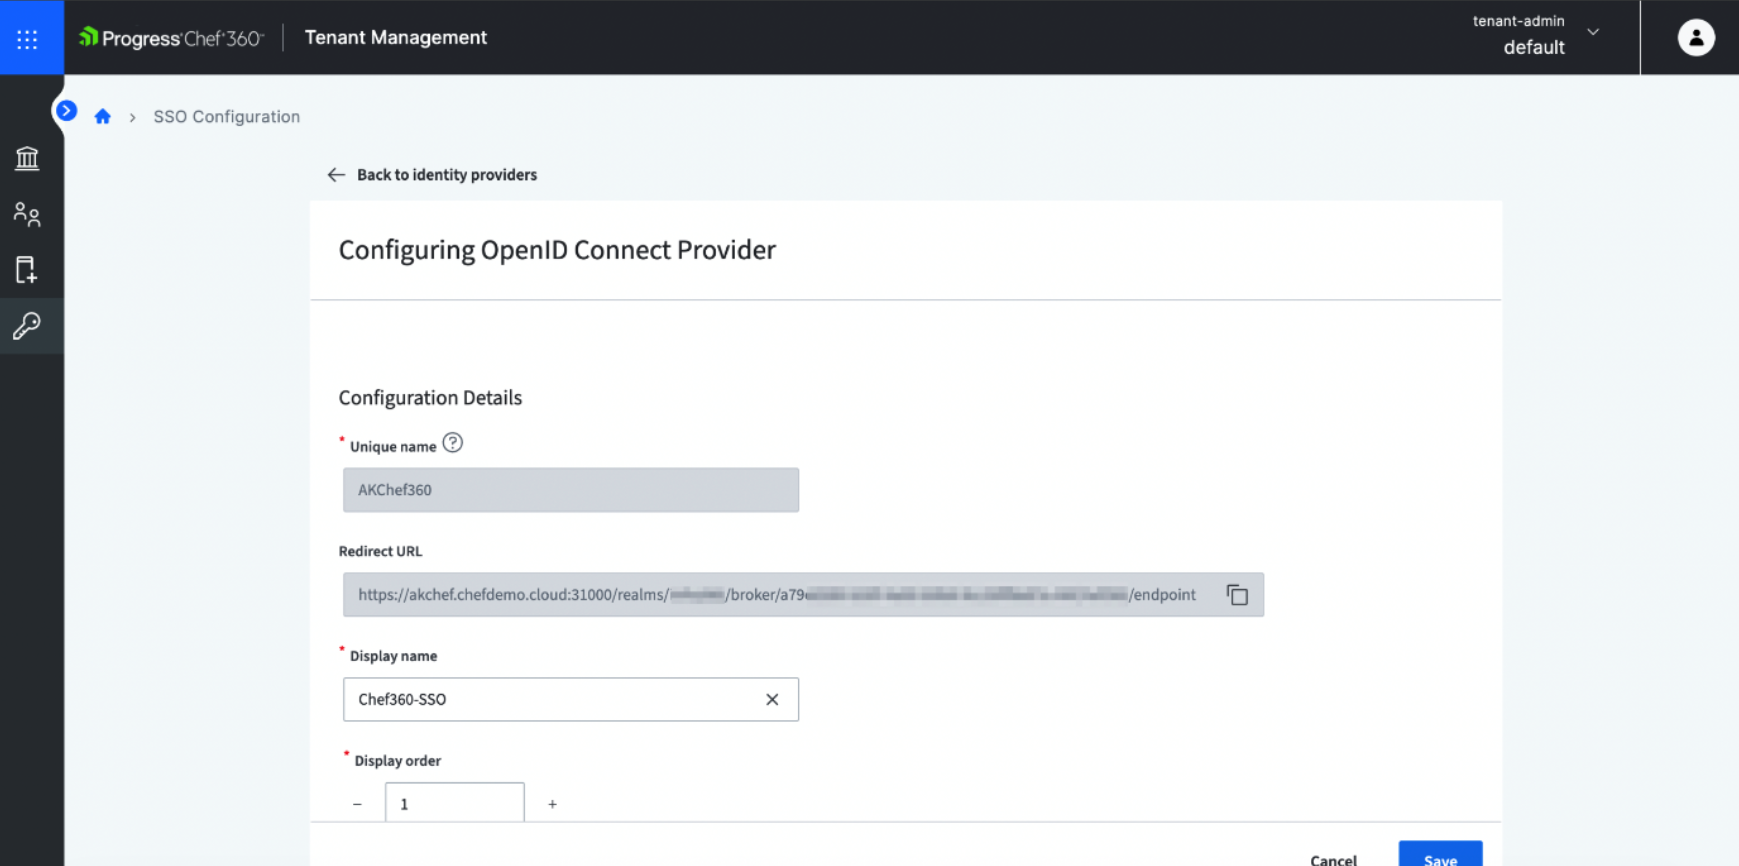Increase the display order value
Image resolution: width=1739 pixels, height=866 pixels.
click(x=552, y=804)
